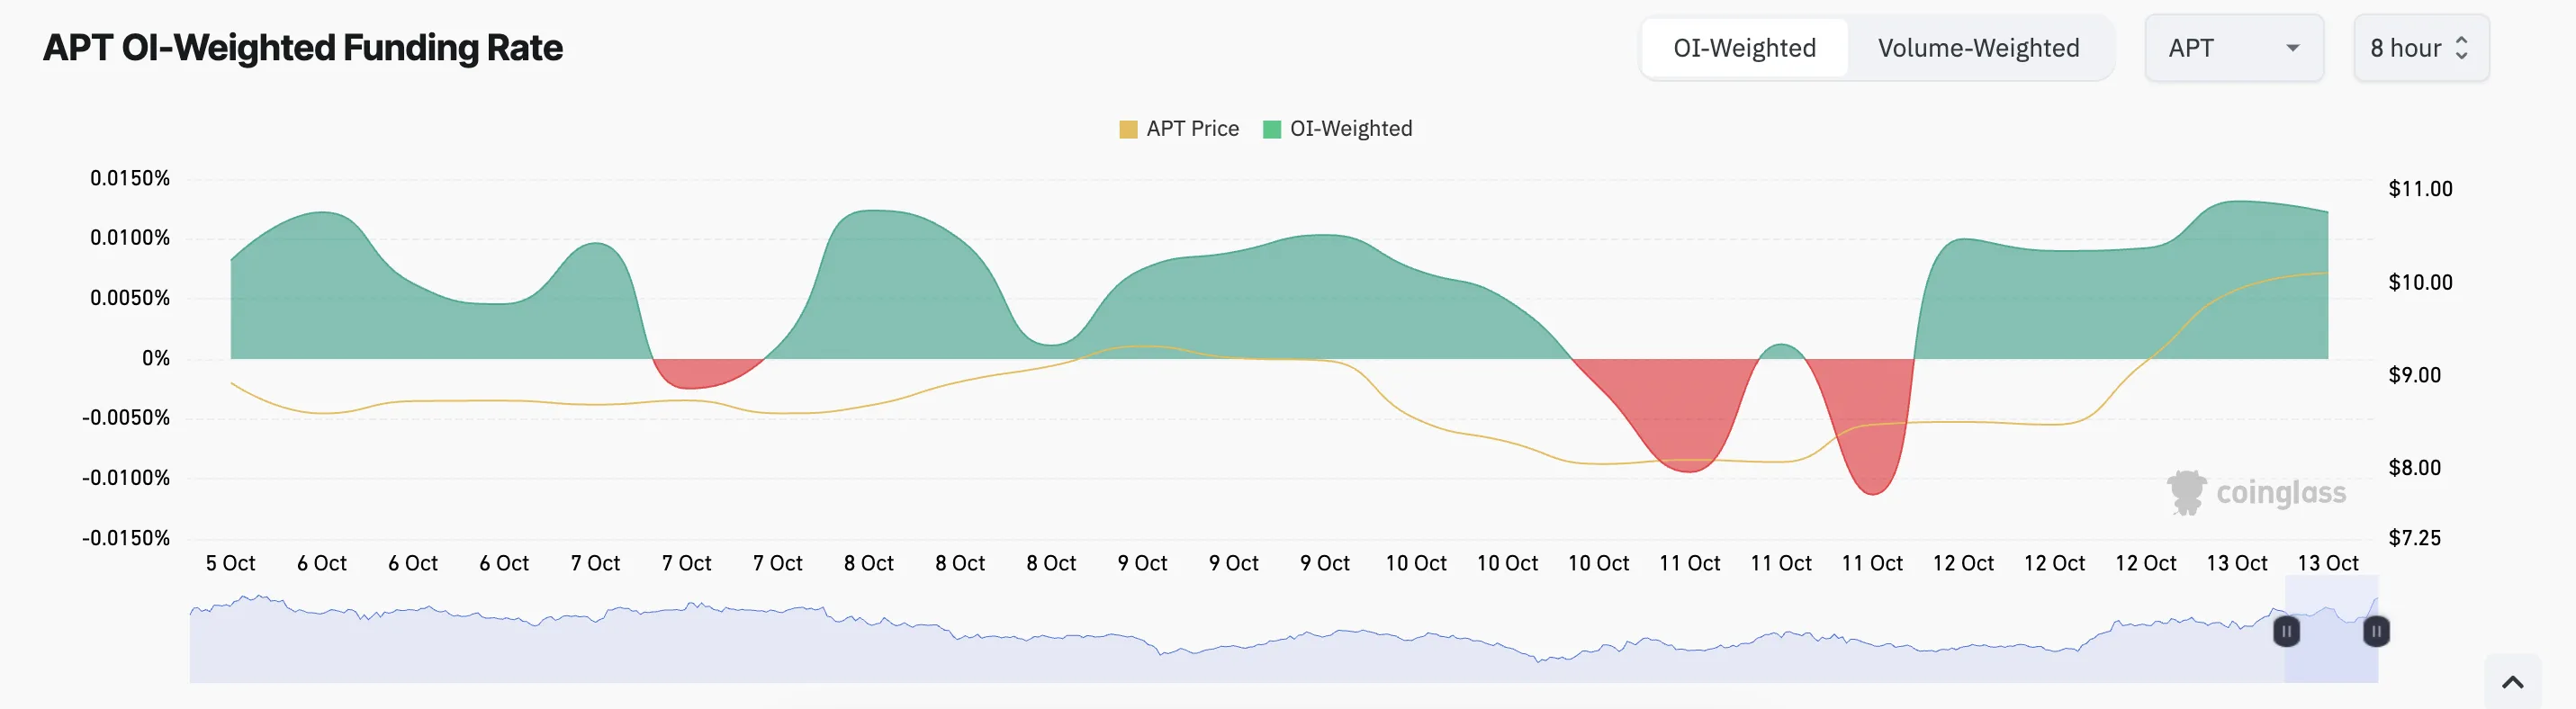Click the 8 hour up-down arrows icon
This screenshot has width=2576, height=709.
tap(2462, 48)
